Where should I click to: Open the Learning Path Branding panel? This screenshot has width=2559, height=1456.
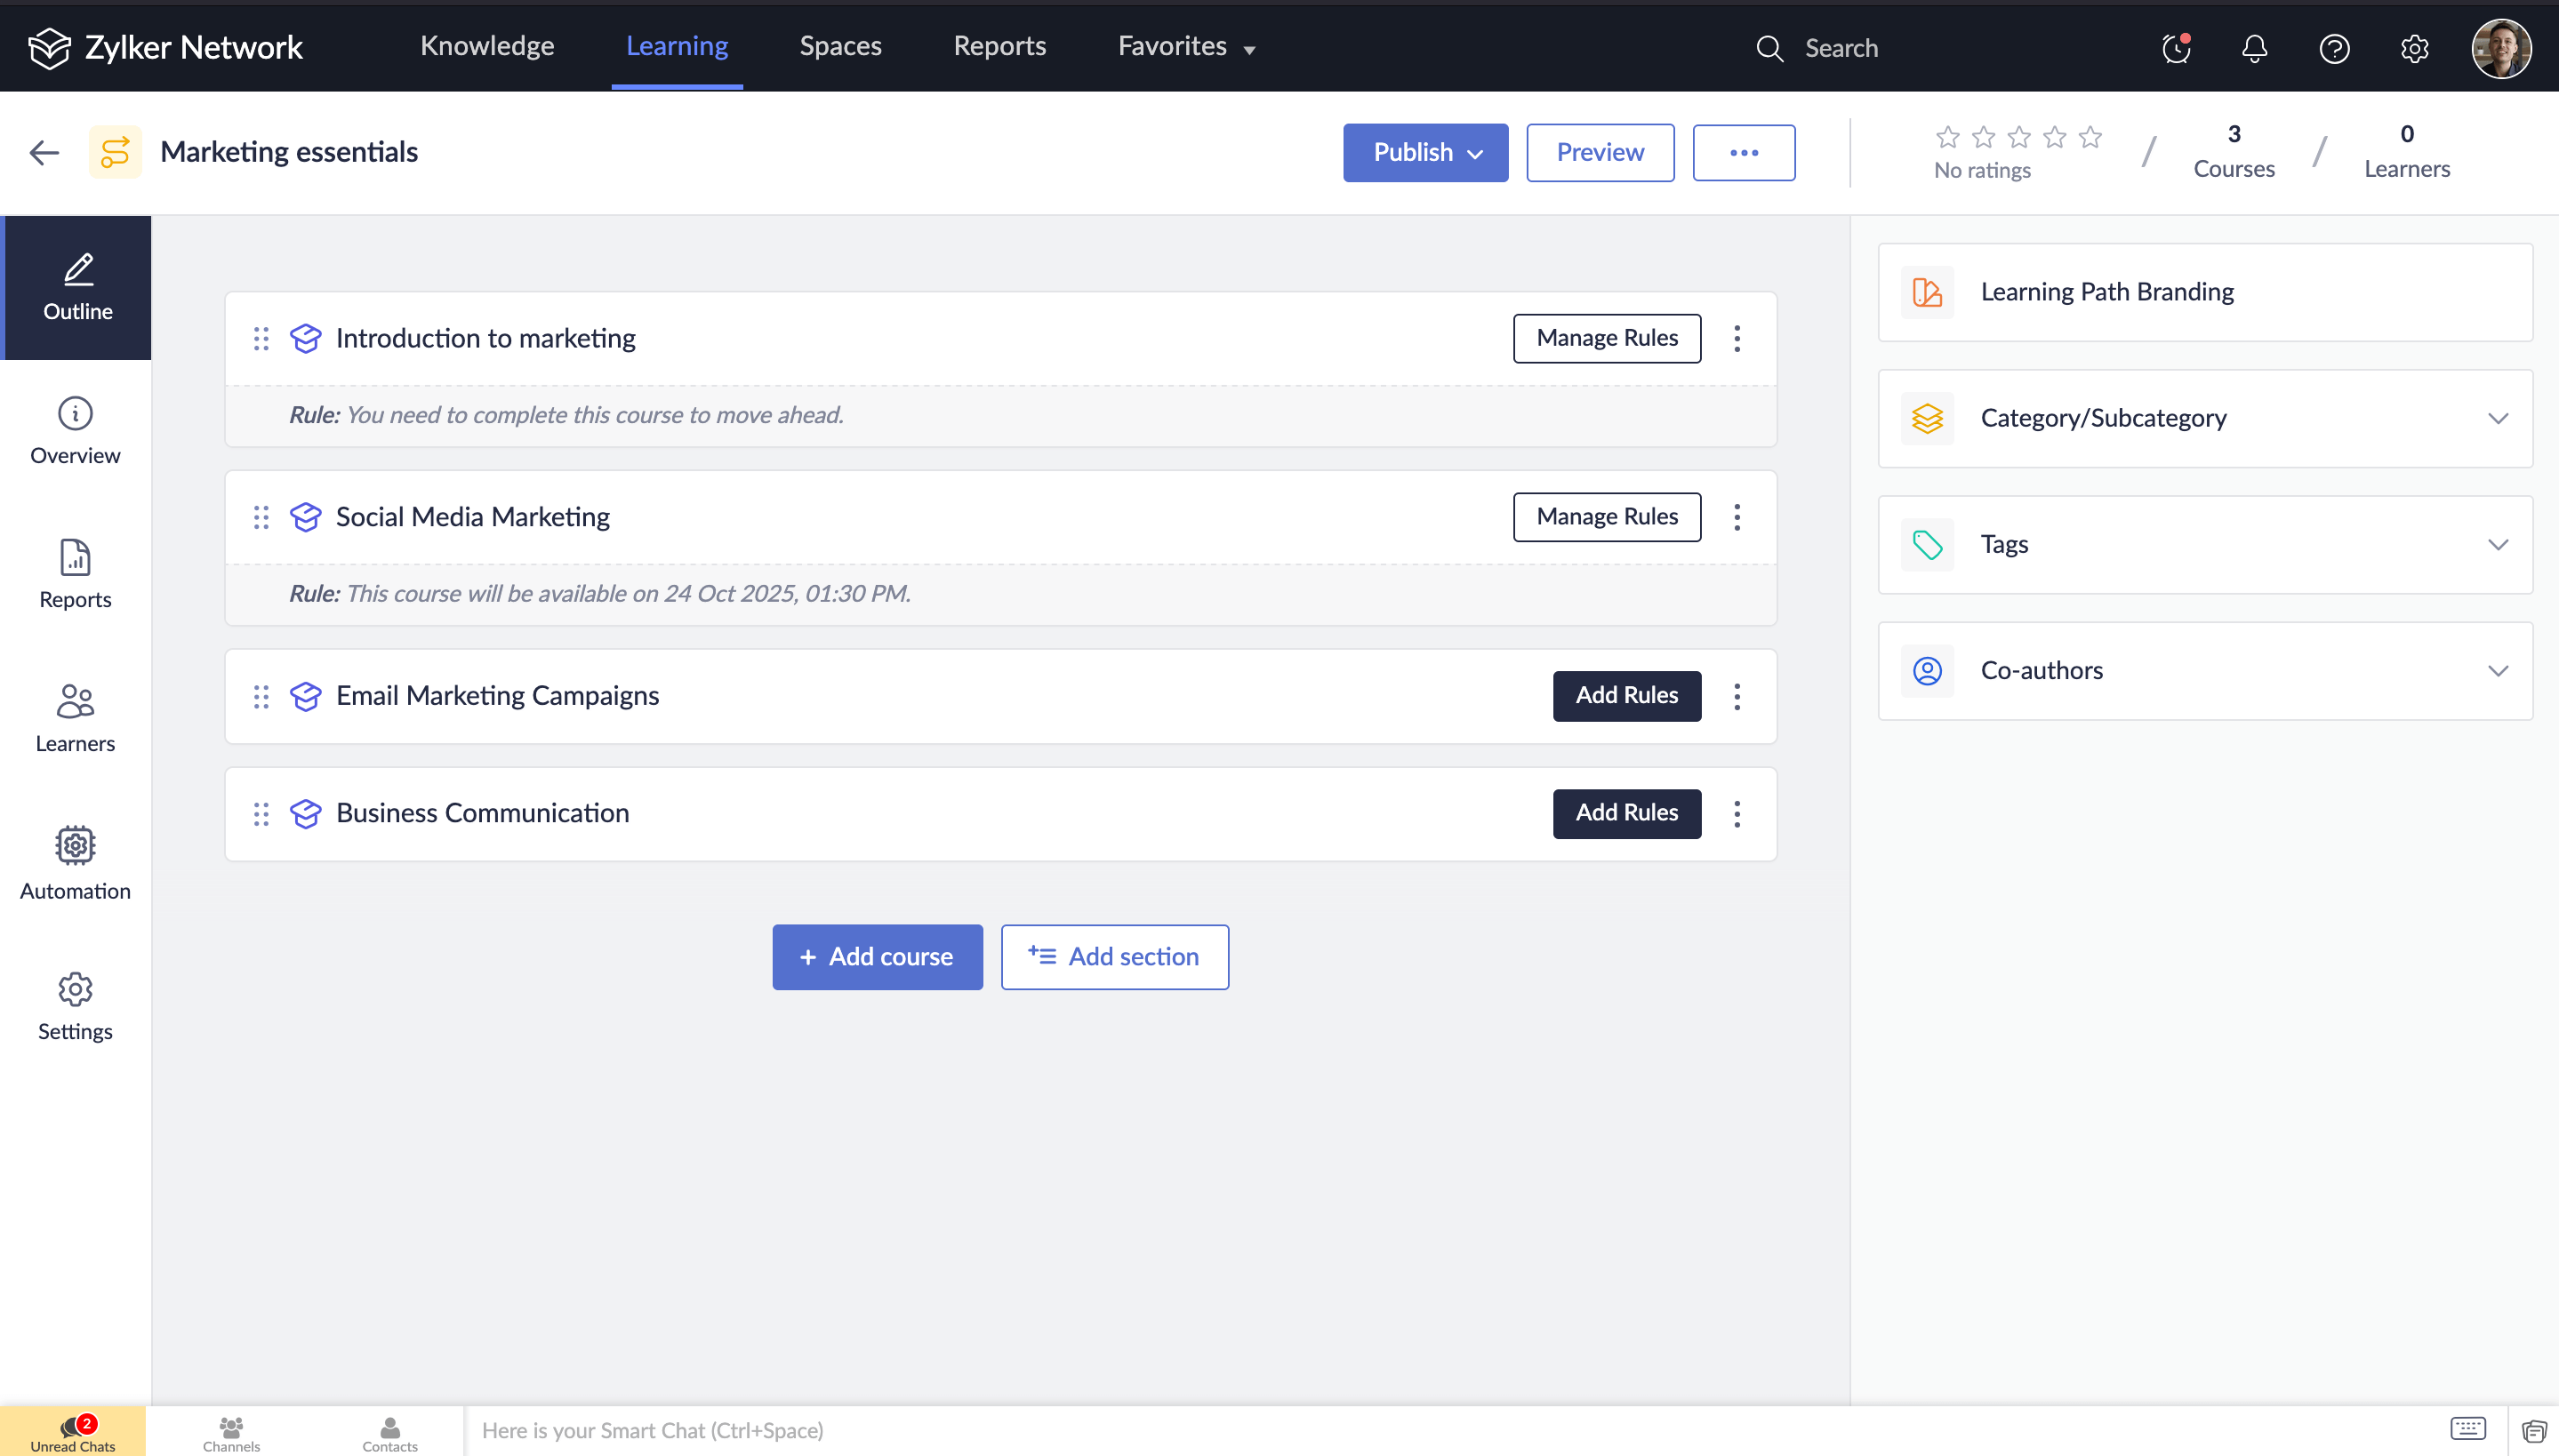(2204, 292)
